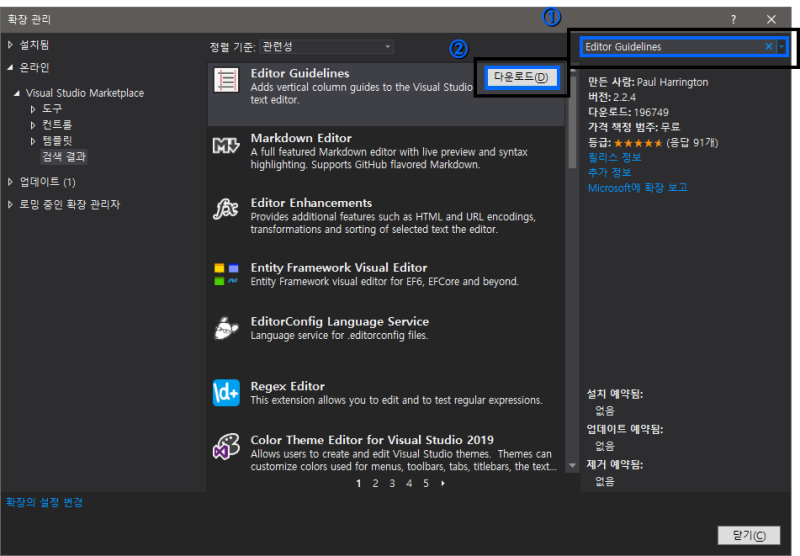Collapse the Visual Studio Marketplace node
800x556 pixels.
tap(17, 93)
